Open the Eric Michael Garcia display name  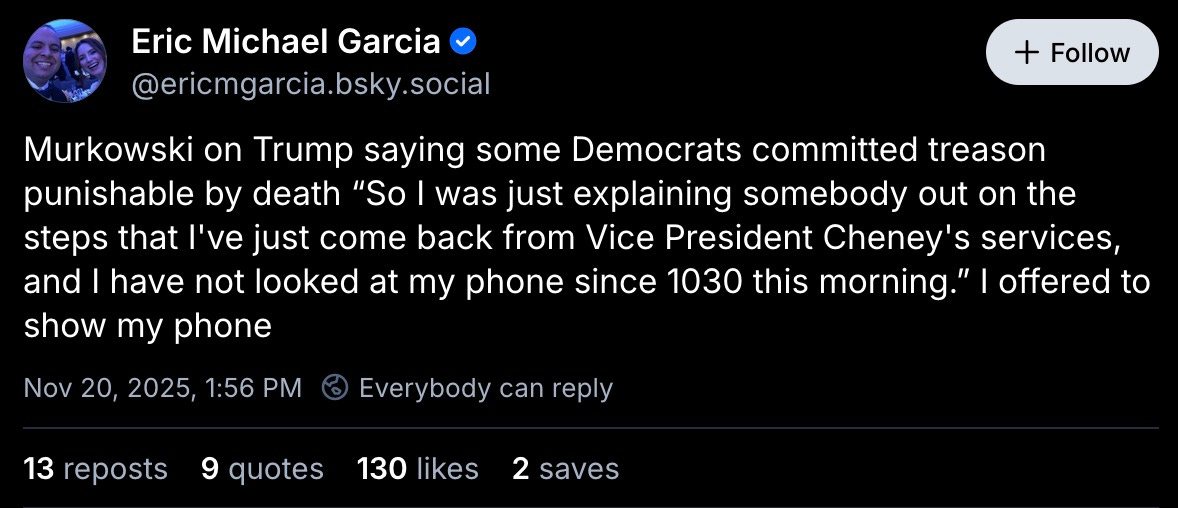[286, 42]
